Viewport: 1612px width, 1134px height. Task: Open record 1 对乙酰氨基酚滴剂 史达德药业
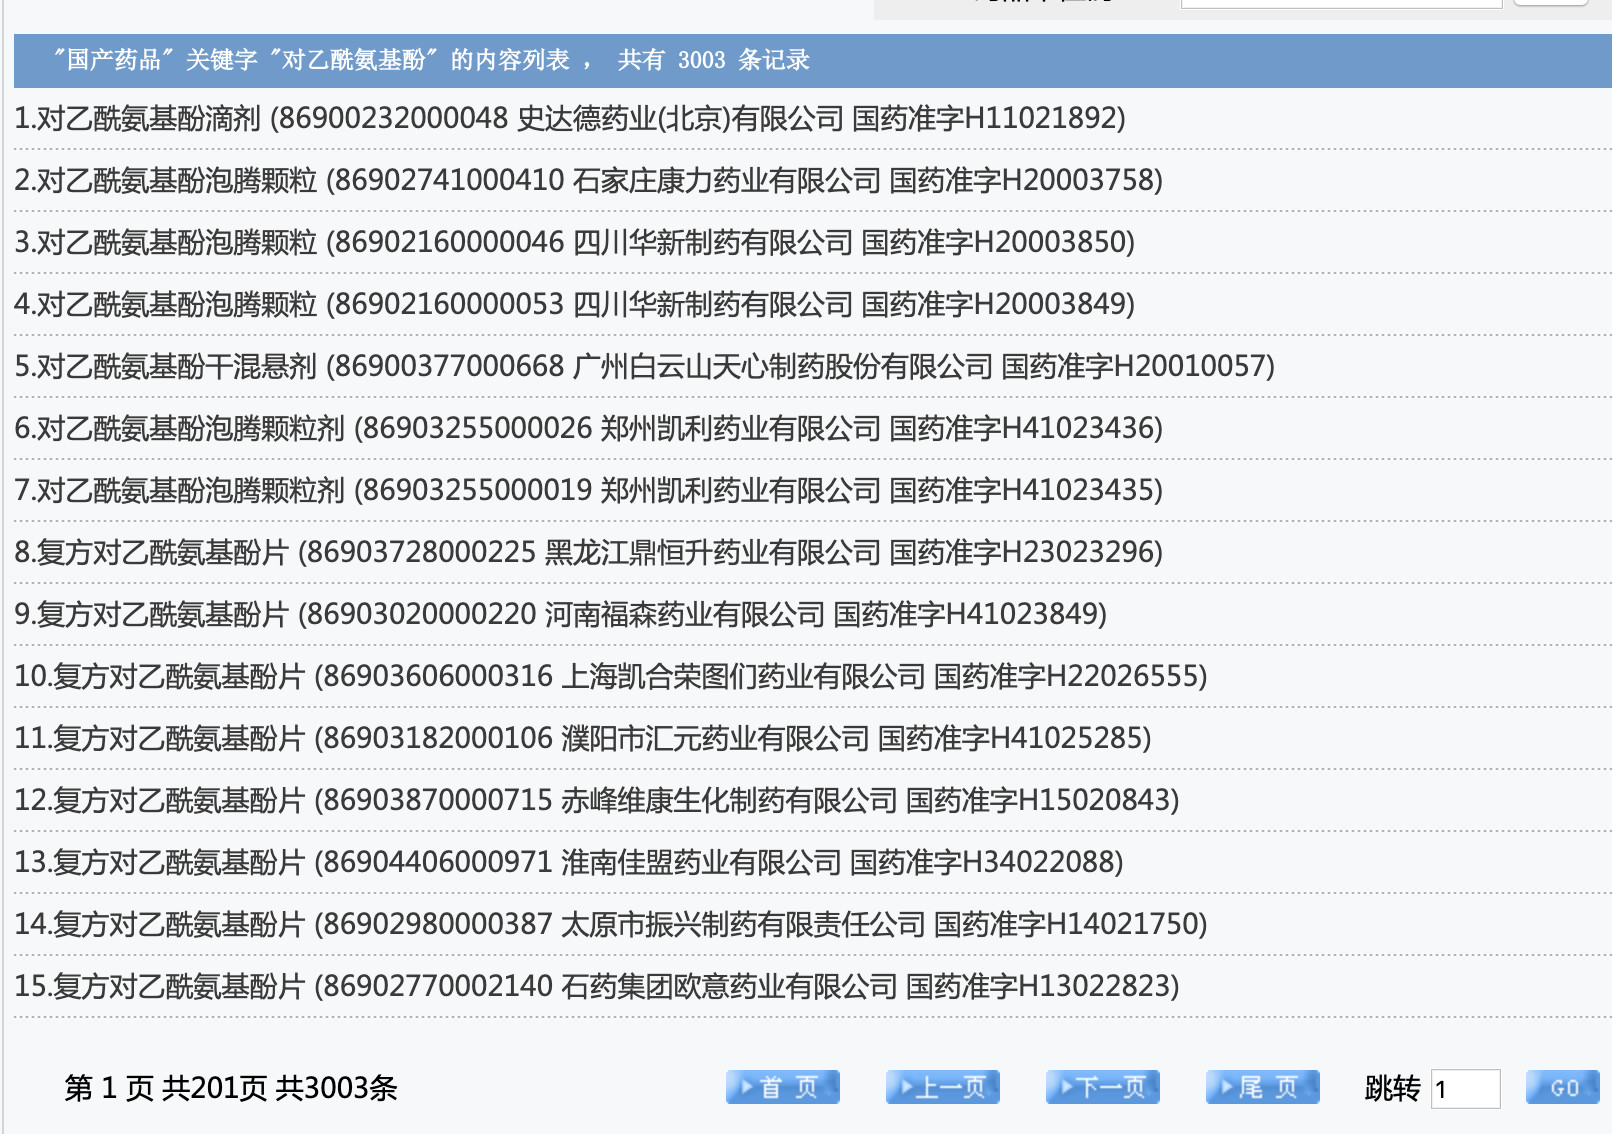coord(570,119)
